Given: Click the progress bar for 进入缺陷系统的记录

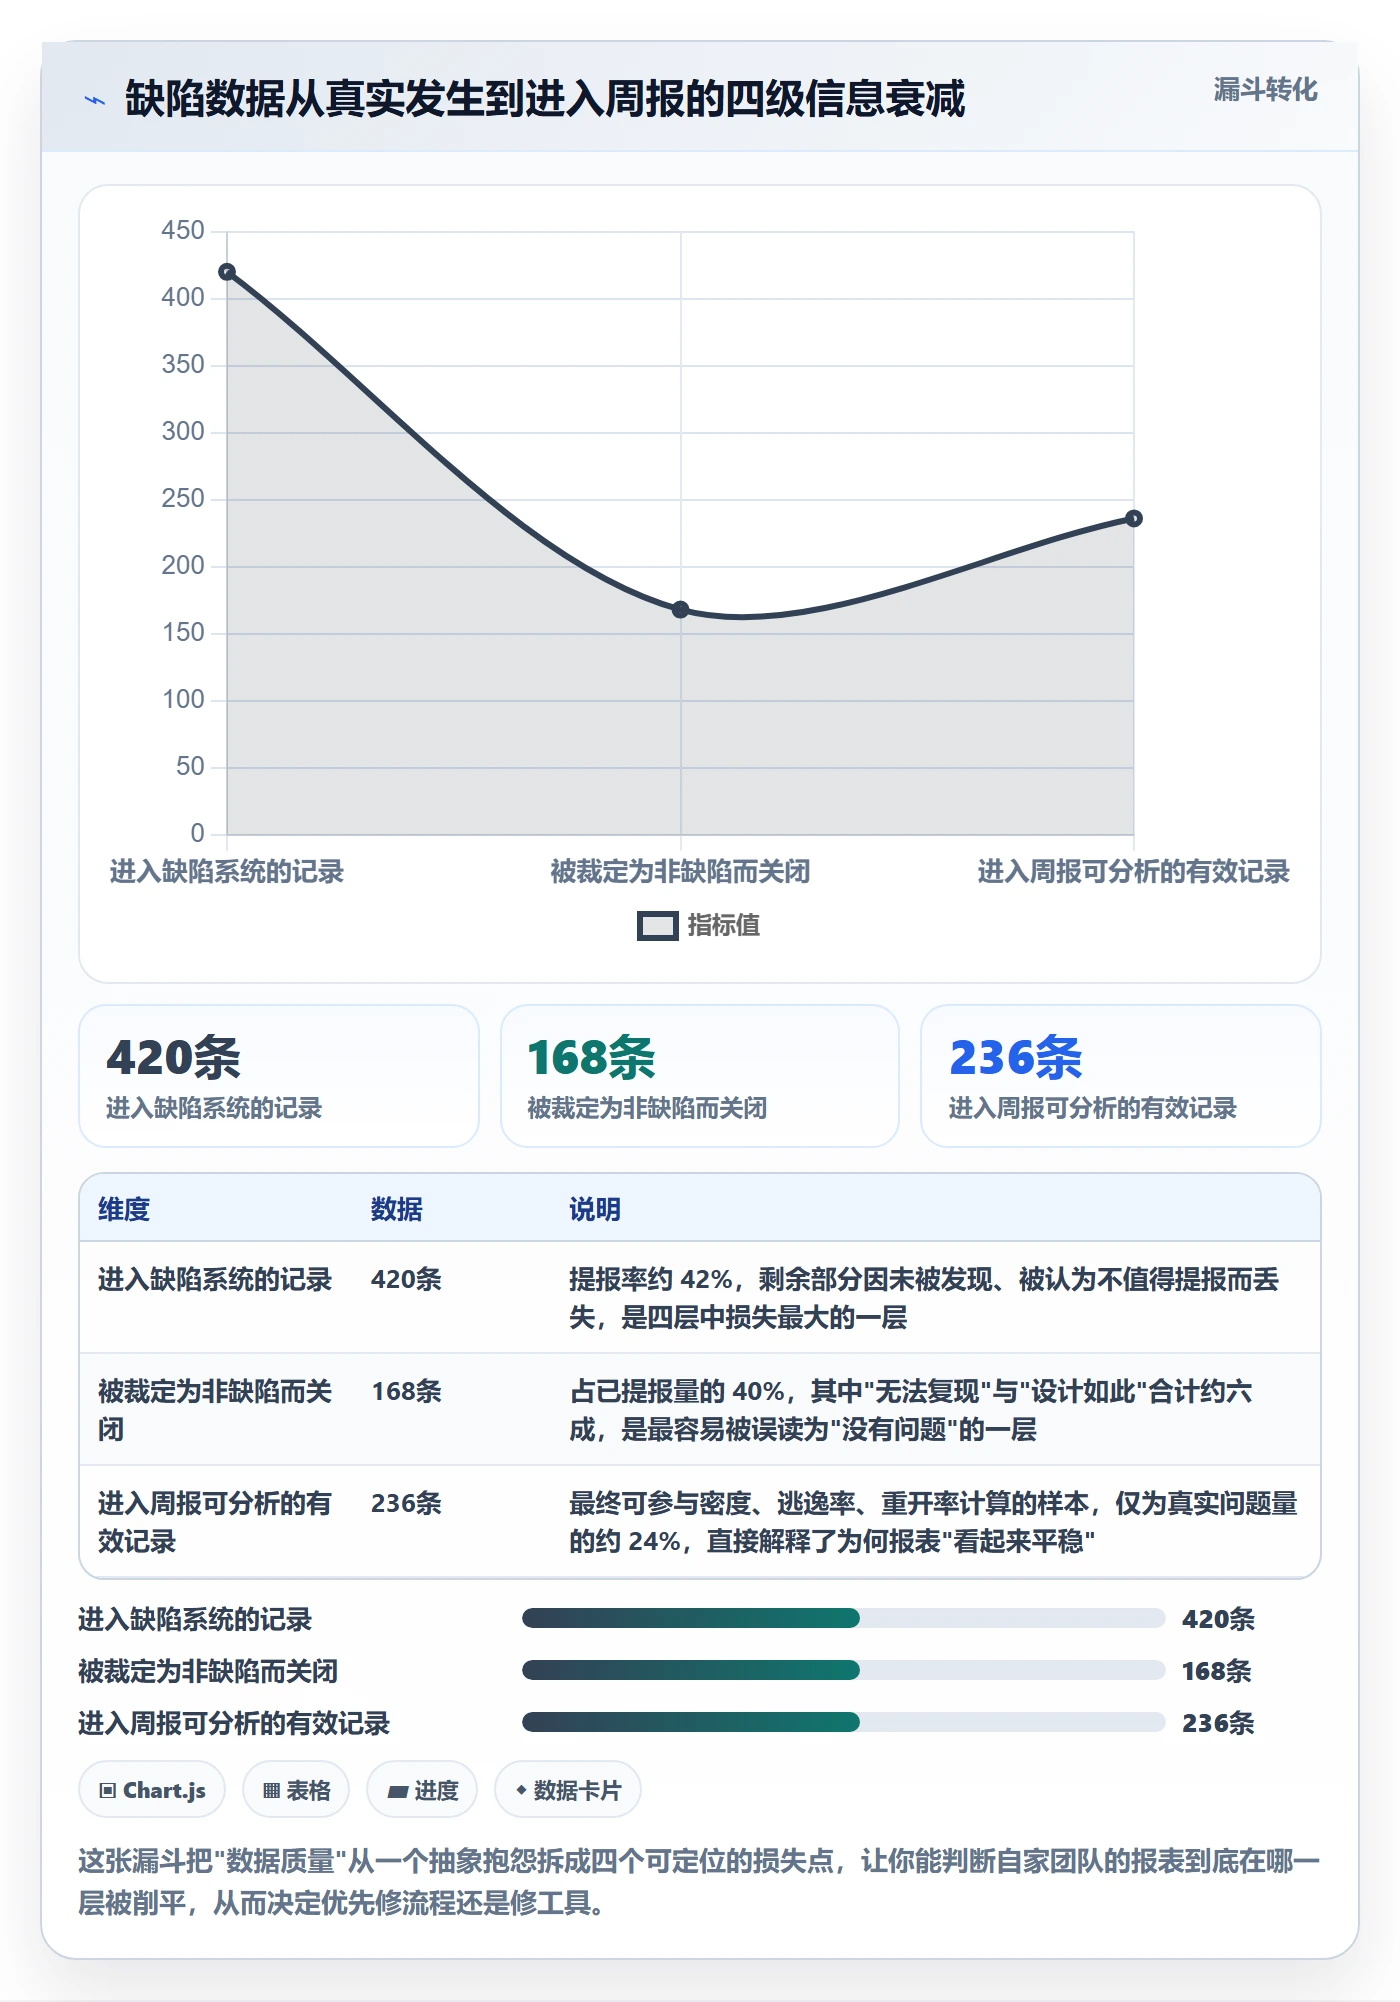Looking at the screenshot, I should coord(844,1618).
